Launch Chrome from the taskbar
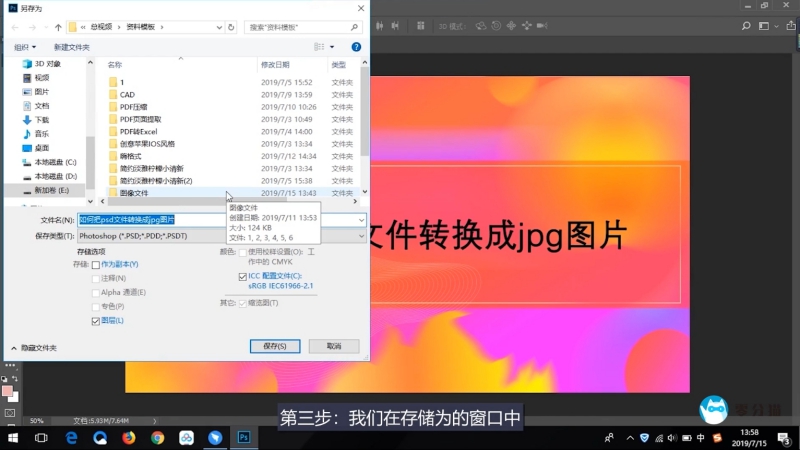The width and height of the screenshot is (800, 450). (x=157, y=437)
